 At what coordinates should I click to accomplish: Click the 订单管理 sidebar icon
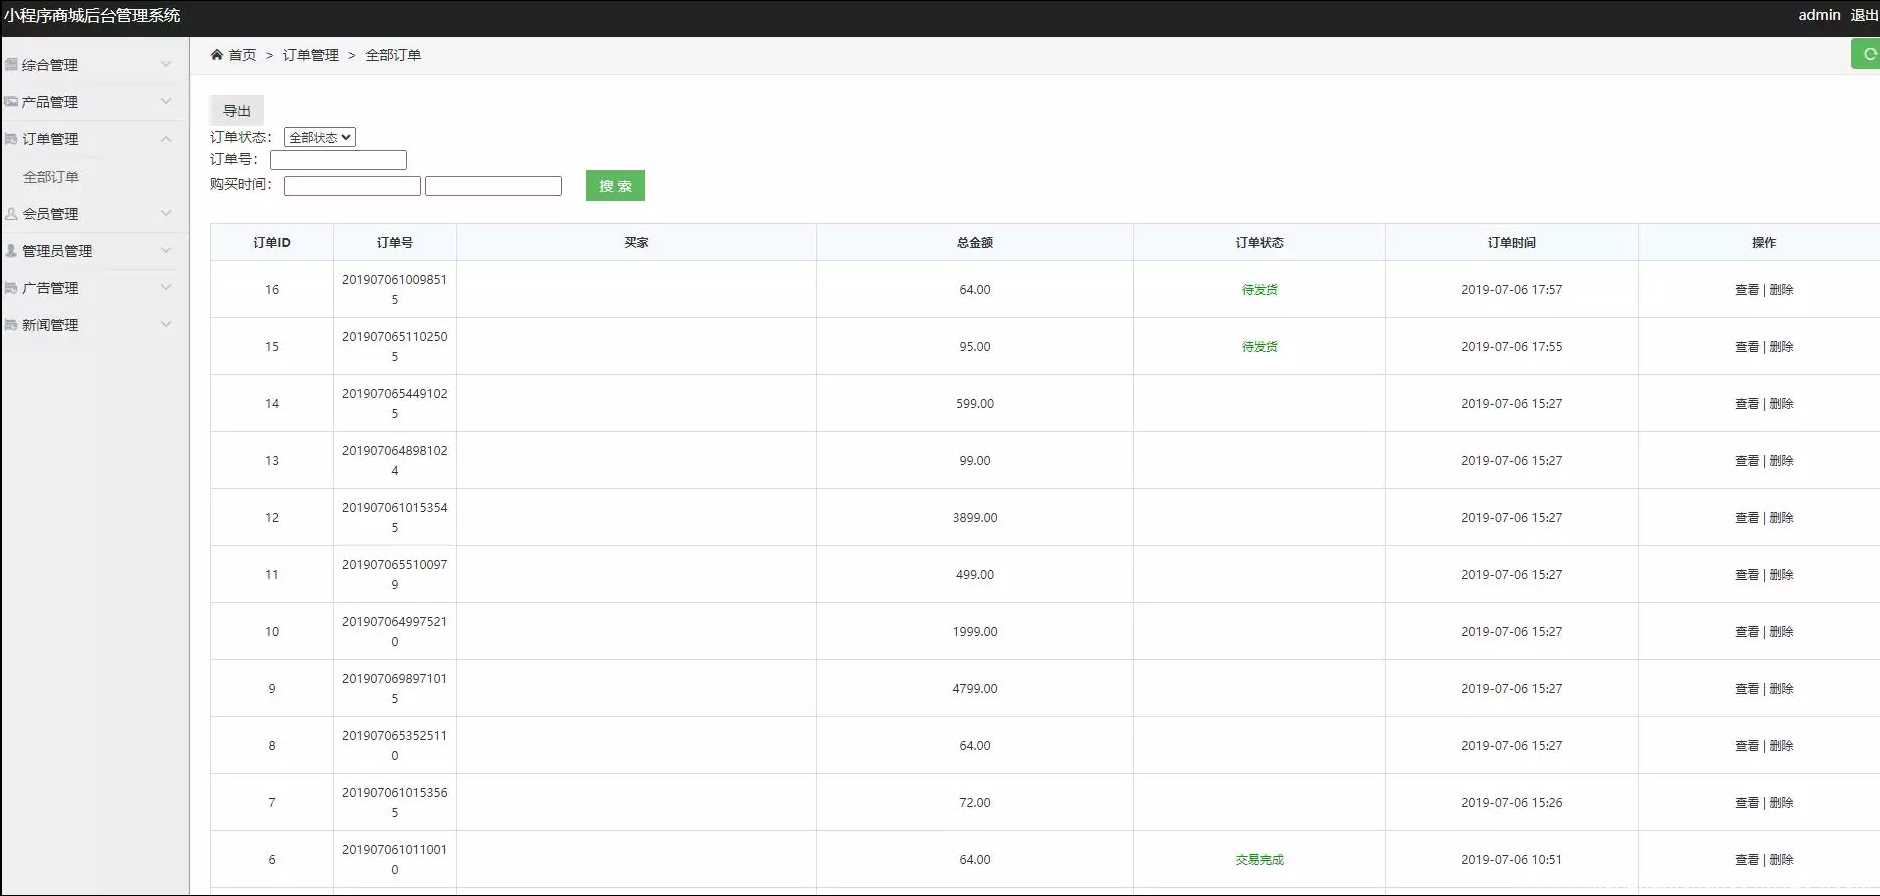(11, 139)
